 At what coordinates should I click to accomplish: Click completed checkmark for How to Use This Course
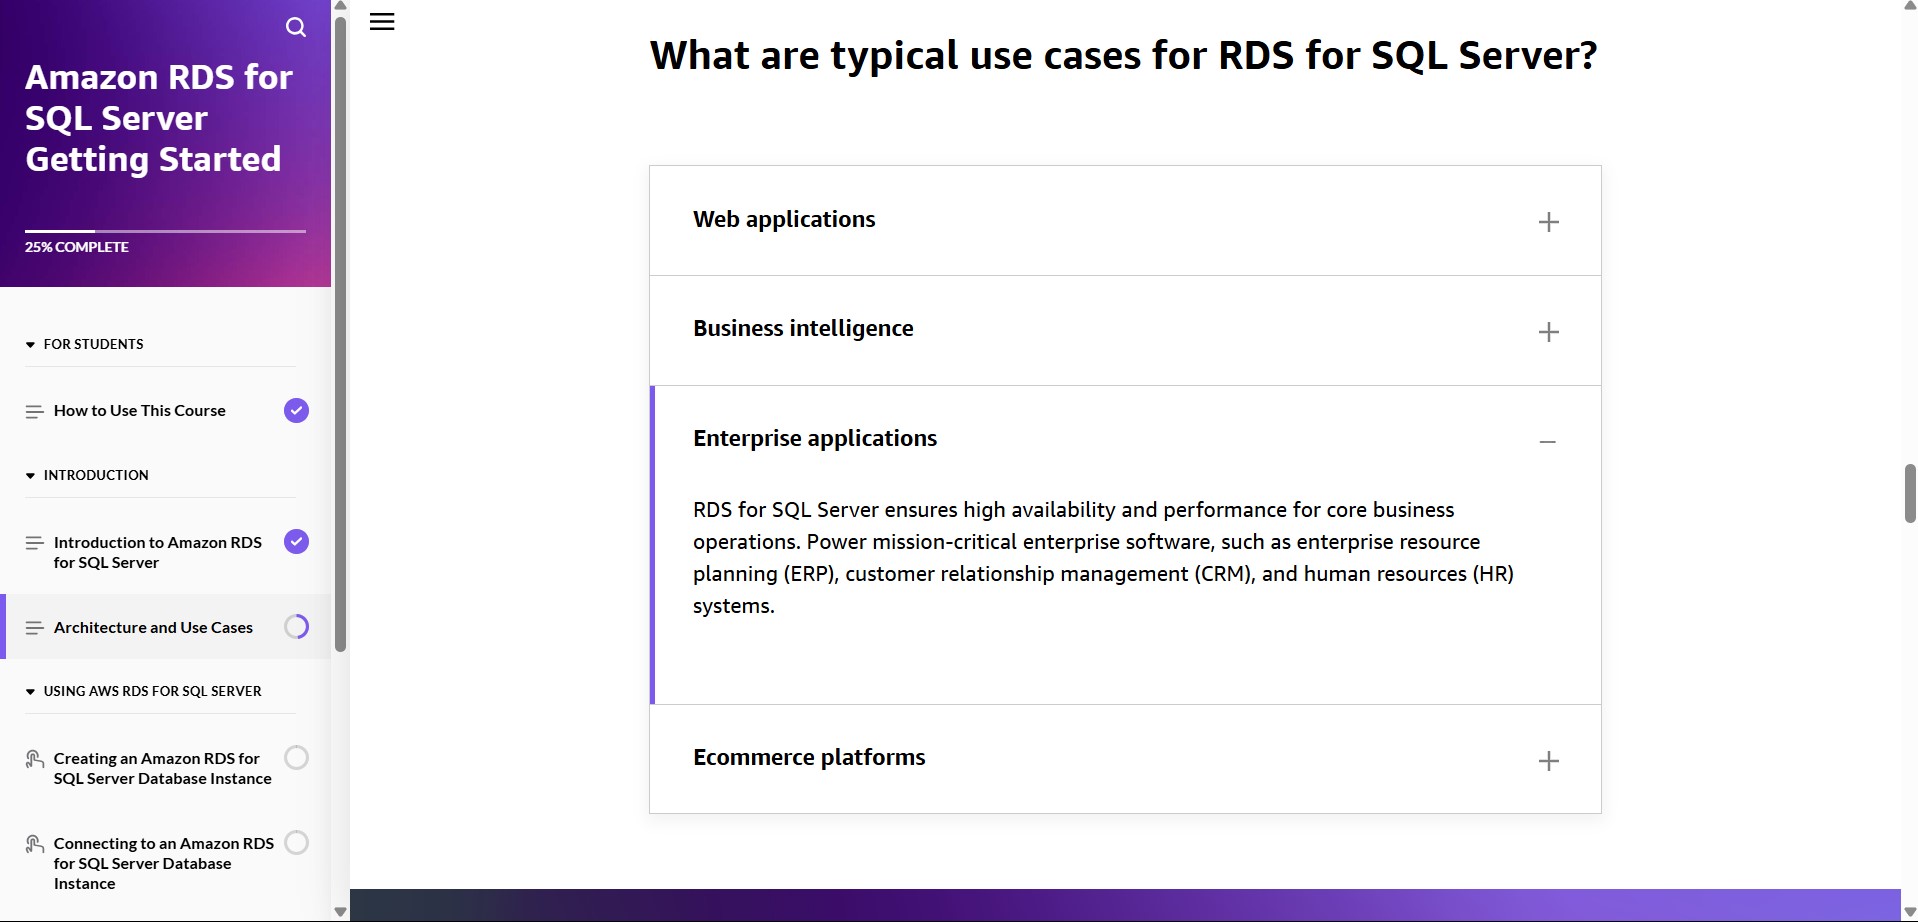pos(296,411)
